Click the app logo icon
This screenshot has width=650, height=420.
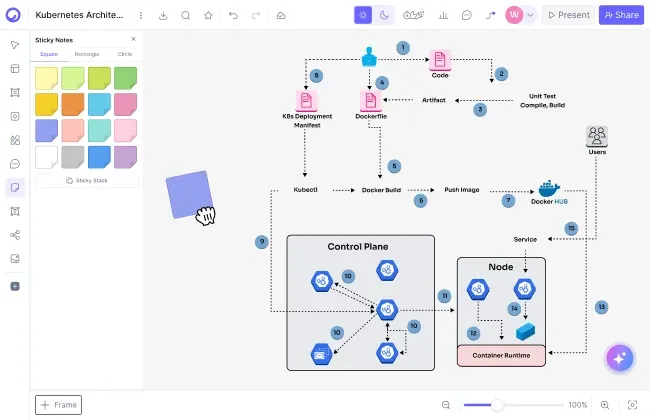coord(13,15)
